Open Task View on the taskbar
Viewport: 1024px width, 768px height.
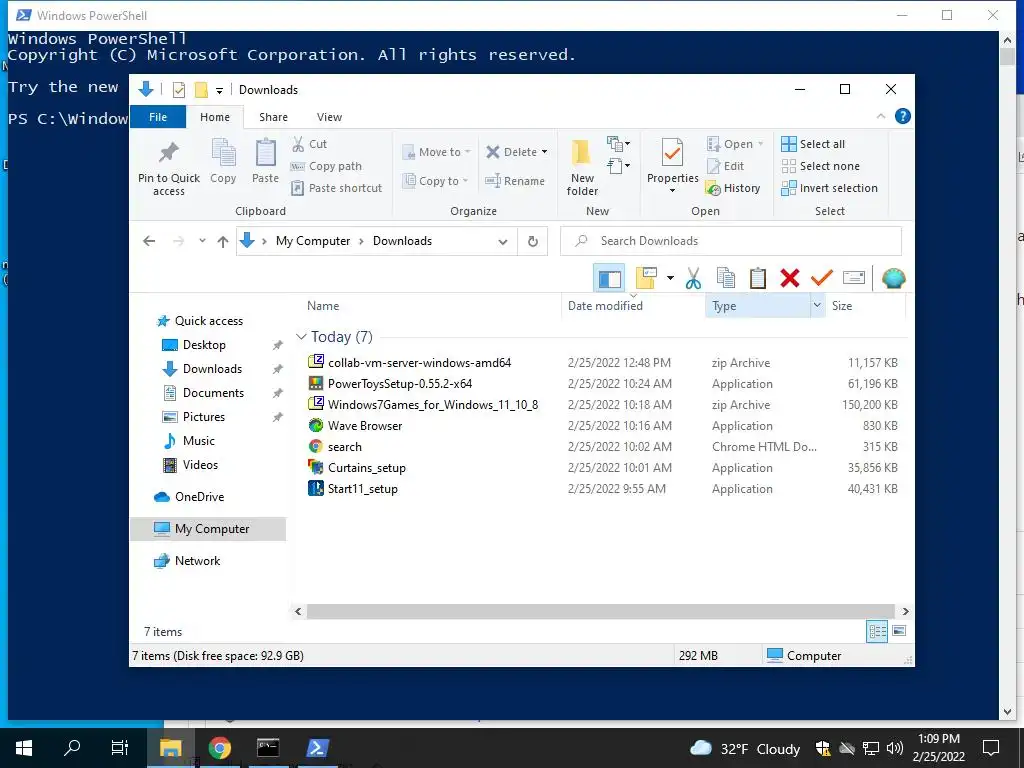pyautogui.click(x=120, y=748)
